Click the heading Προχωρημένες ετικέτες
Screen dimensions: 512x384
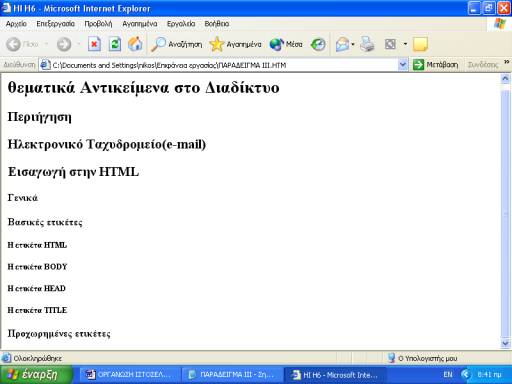point(59,334)
